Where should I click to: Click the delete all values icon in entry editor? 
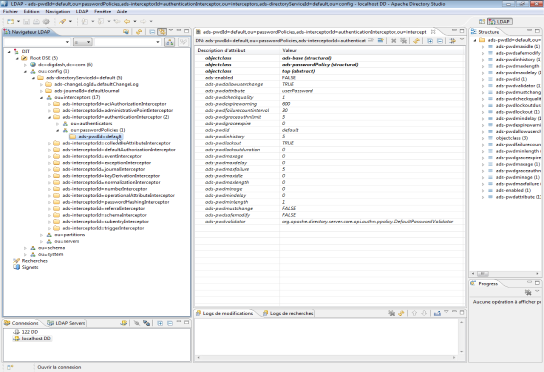(x=403, y=41)
